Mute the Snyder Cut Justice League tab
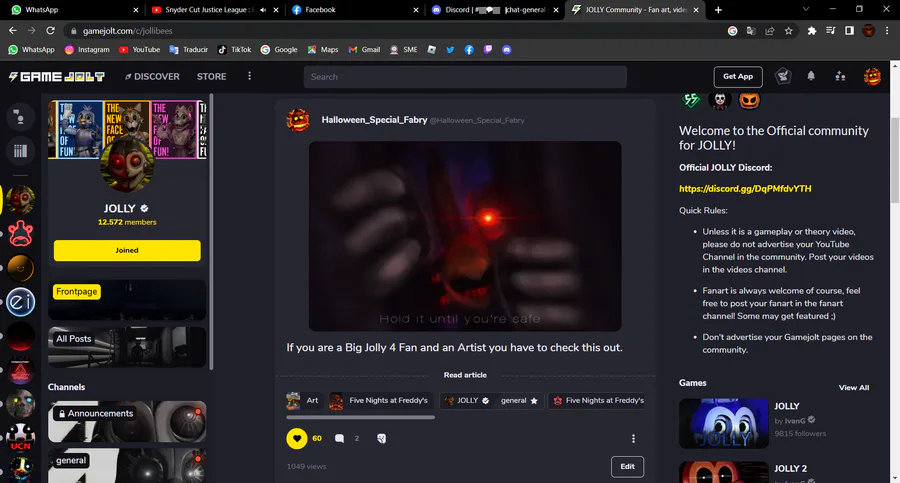This screenshot has height=483, width=900. click(263, 10)
